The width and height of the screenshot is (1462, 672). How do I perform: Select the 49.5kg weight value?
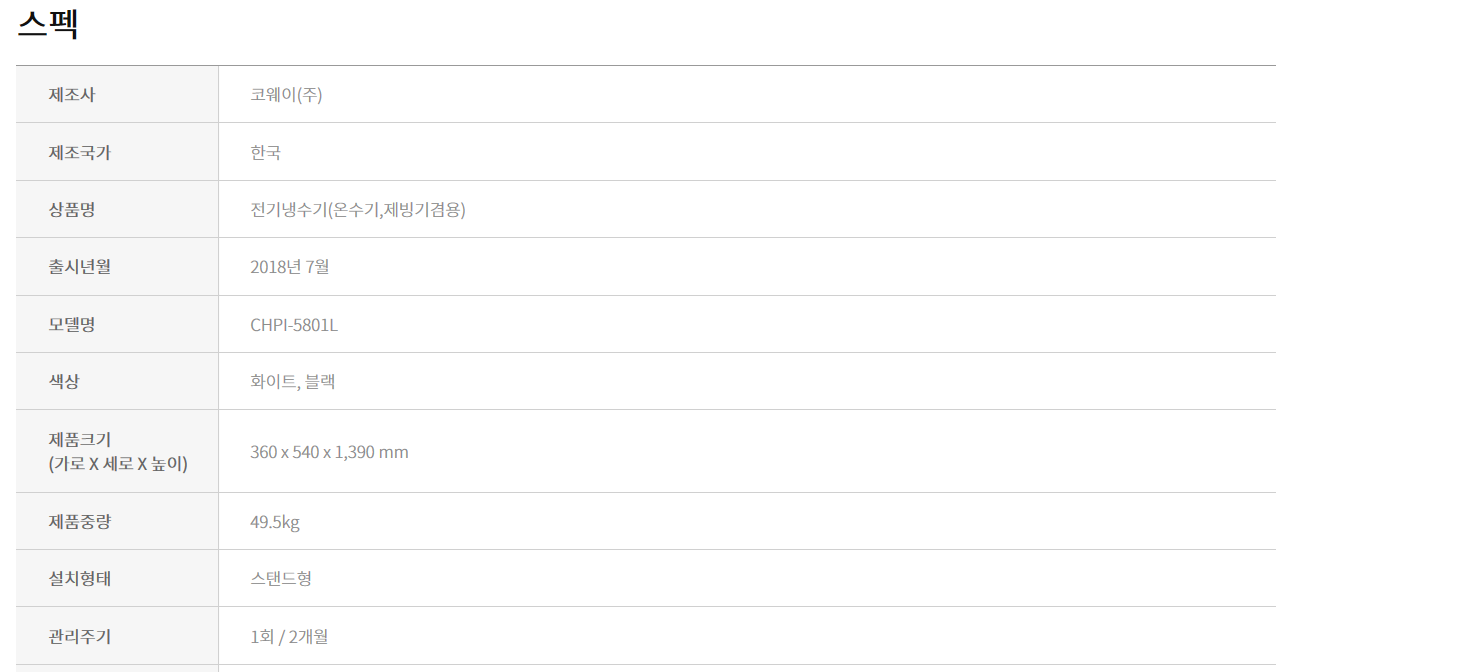coord(274,522)
